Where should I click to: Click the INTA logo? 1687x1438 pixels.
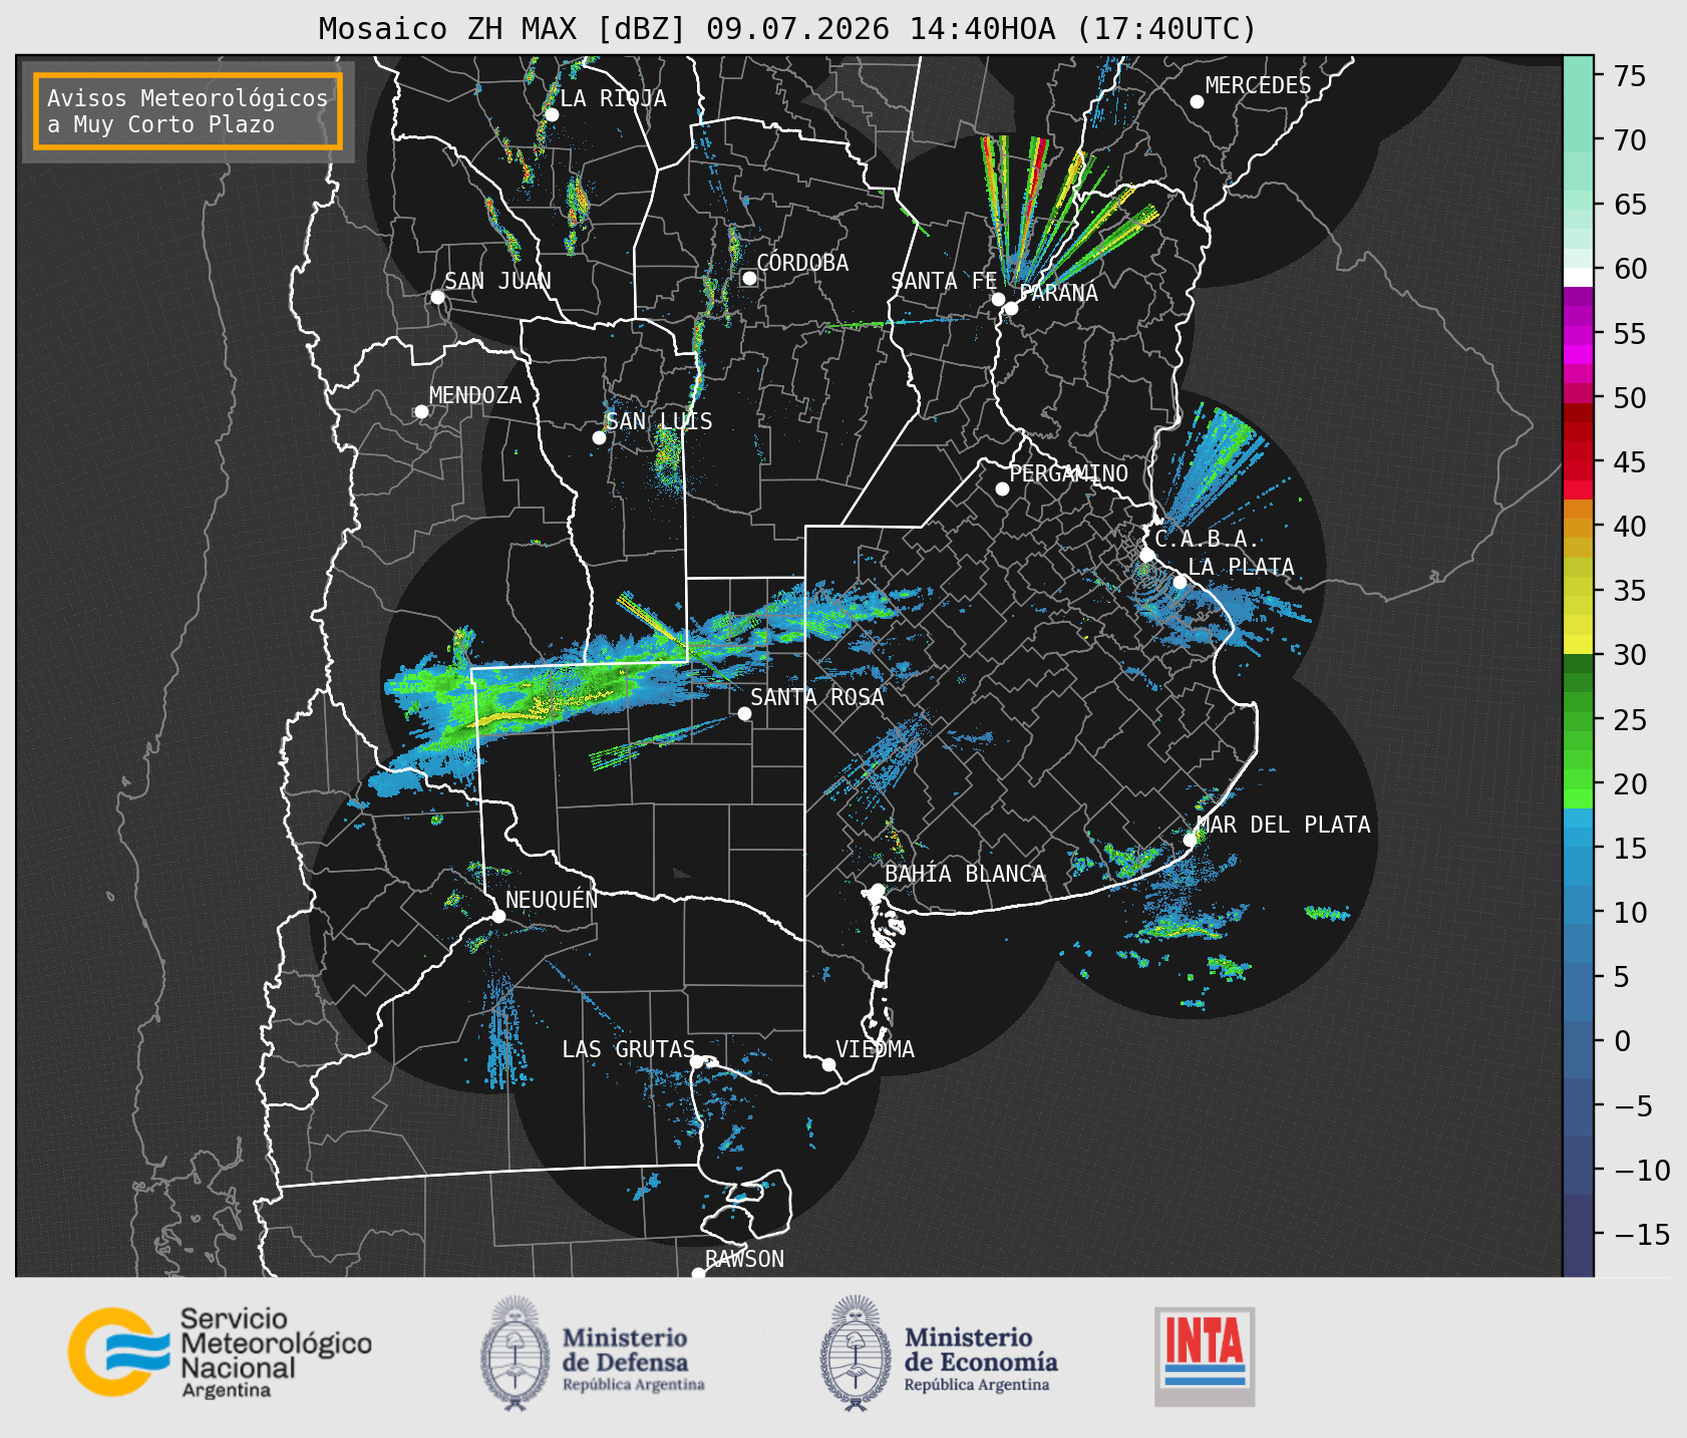(x=1204, y=1356)
